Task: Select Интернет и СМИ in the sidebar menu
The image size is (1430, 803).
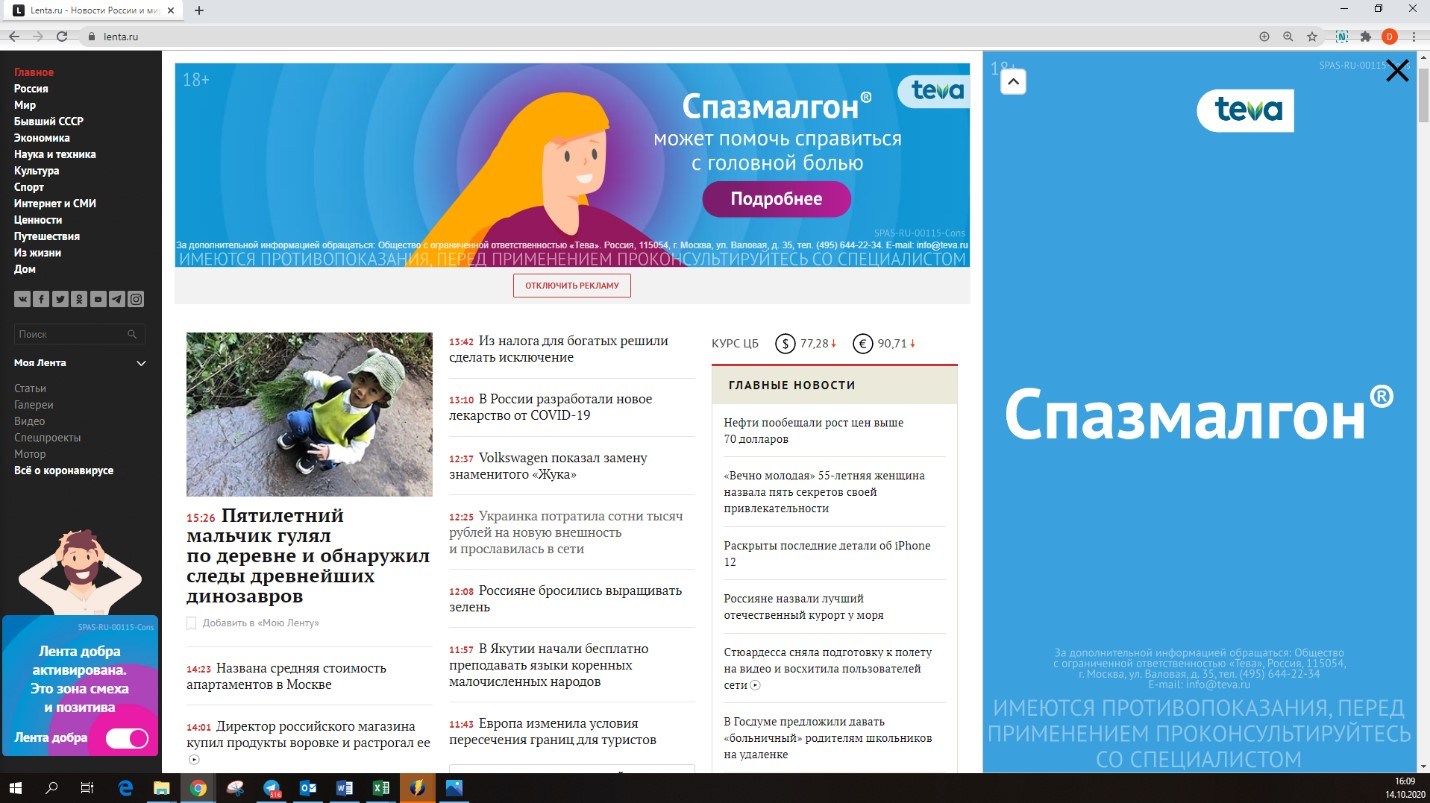Action: 55,203
